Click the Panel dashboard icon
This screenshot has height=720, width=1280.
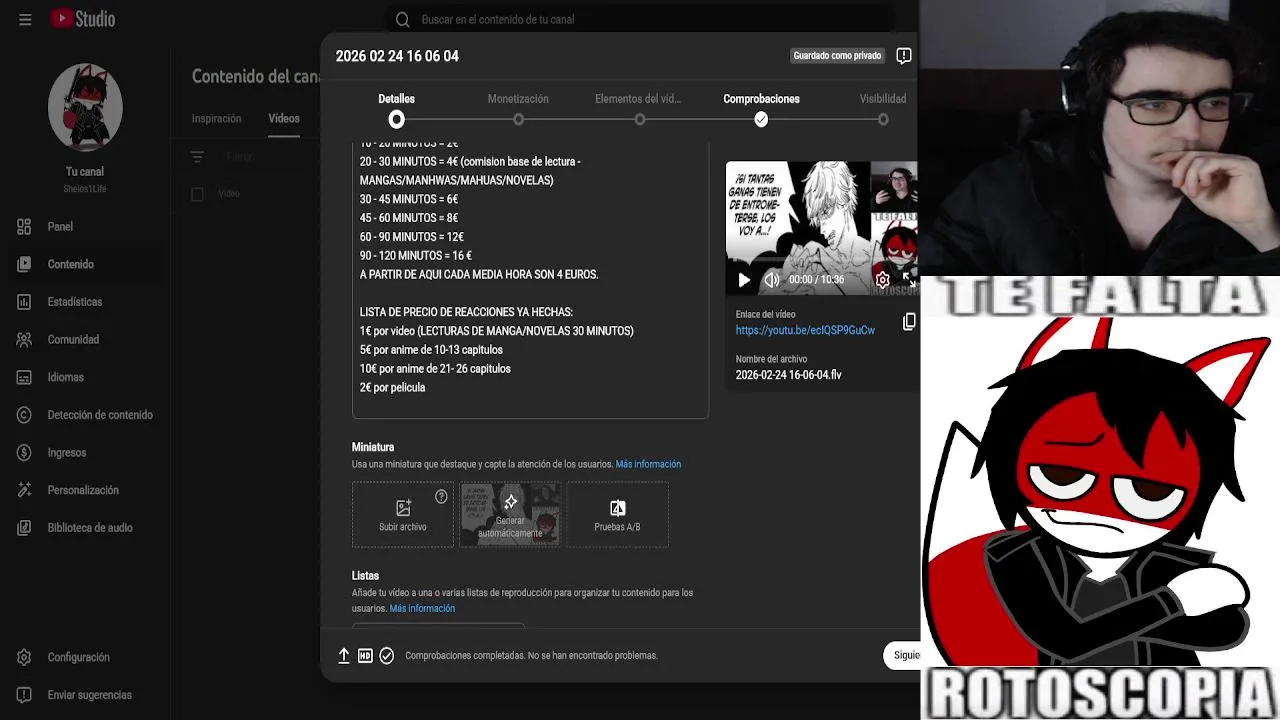[x=24, y=227]
